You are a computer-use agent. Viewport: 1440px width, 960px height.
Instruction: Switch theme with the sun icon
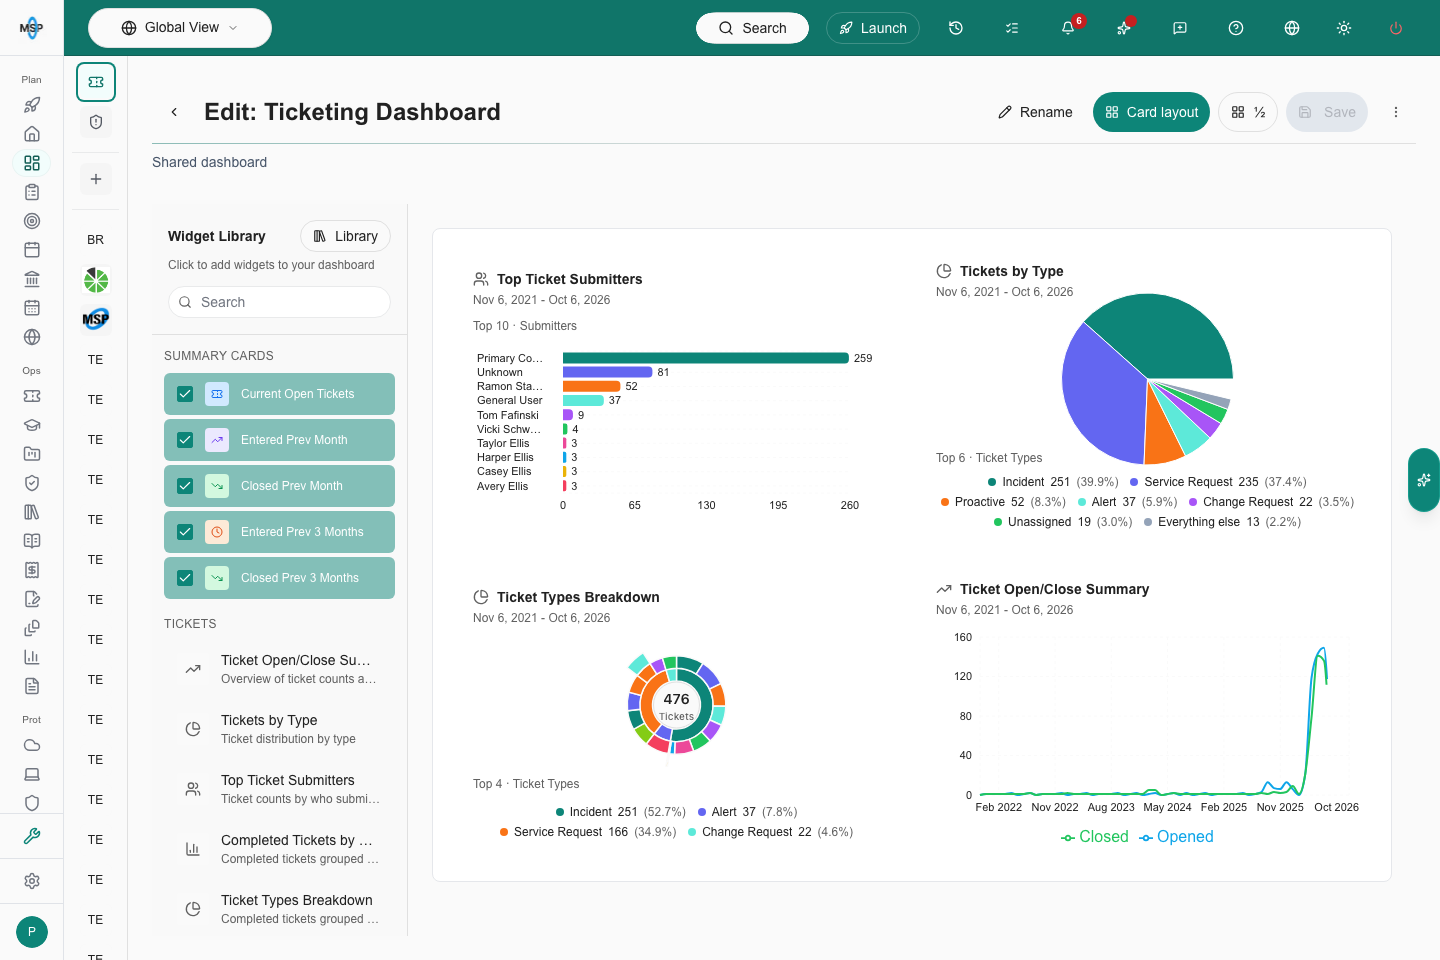click(1344, 28)
